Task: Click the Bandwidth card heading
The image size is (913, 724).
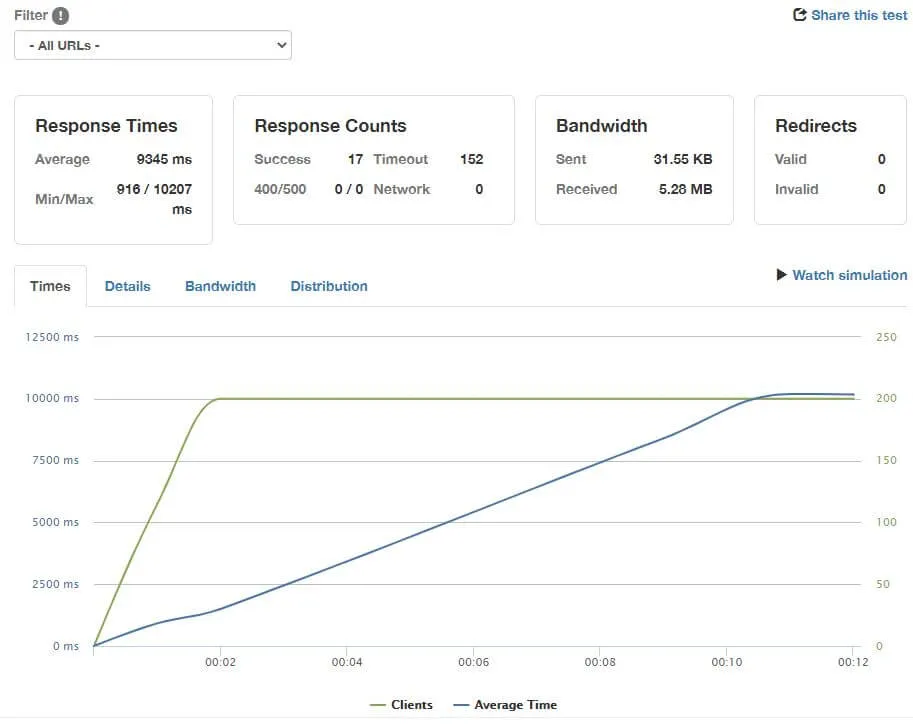Action: click(601, 126)
